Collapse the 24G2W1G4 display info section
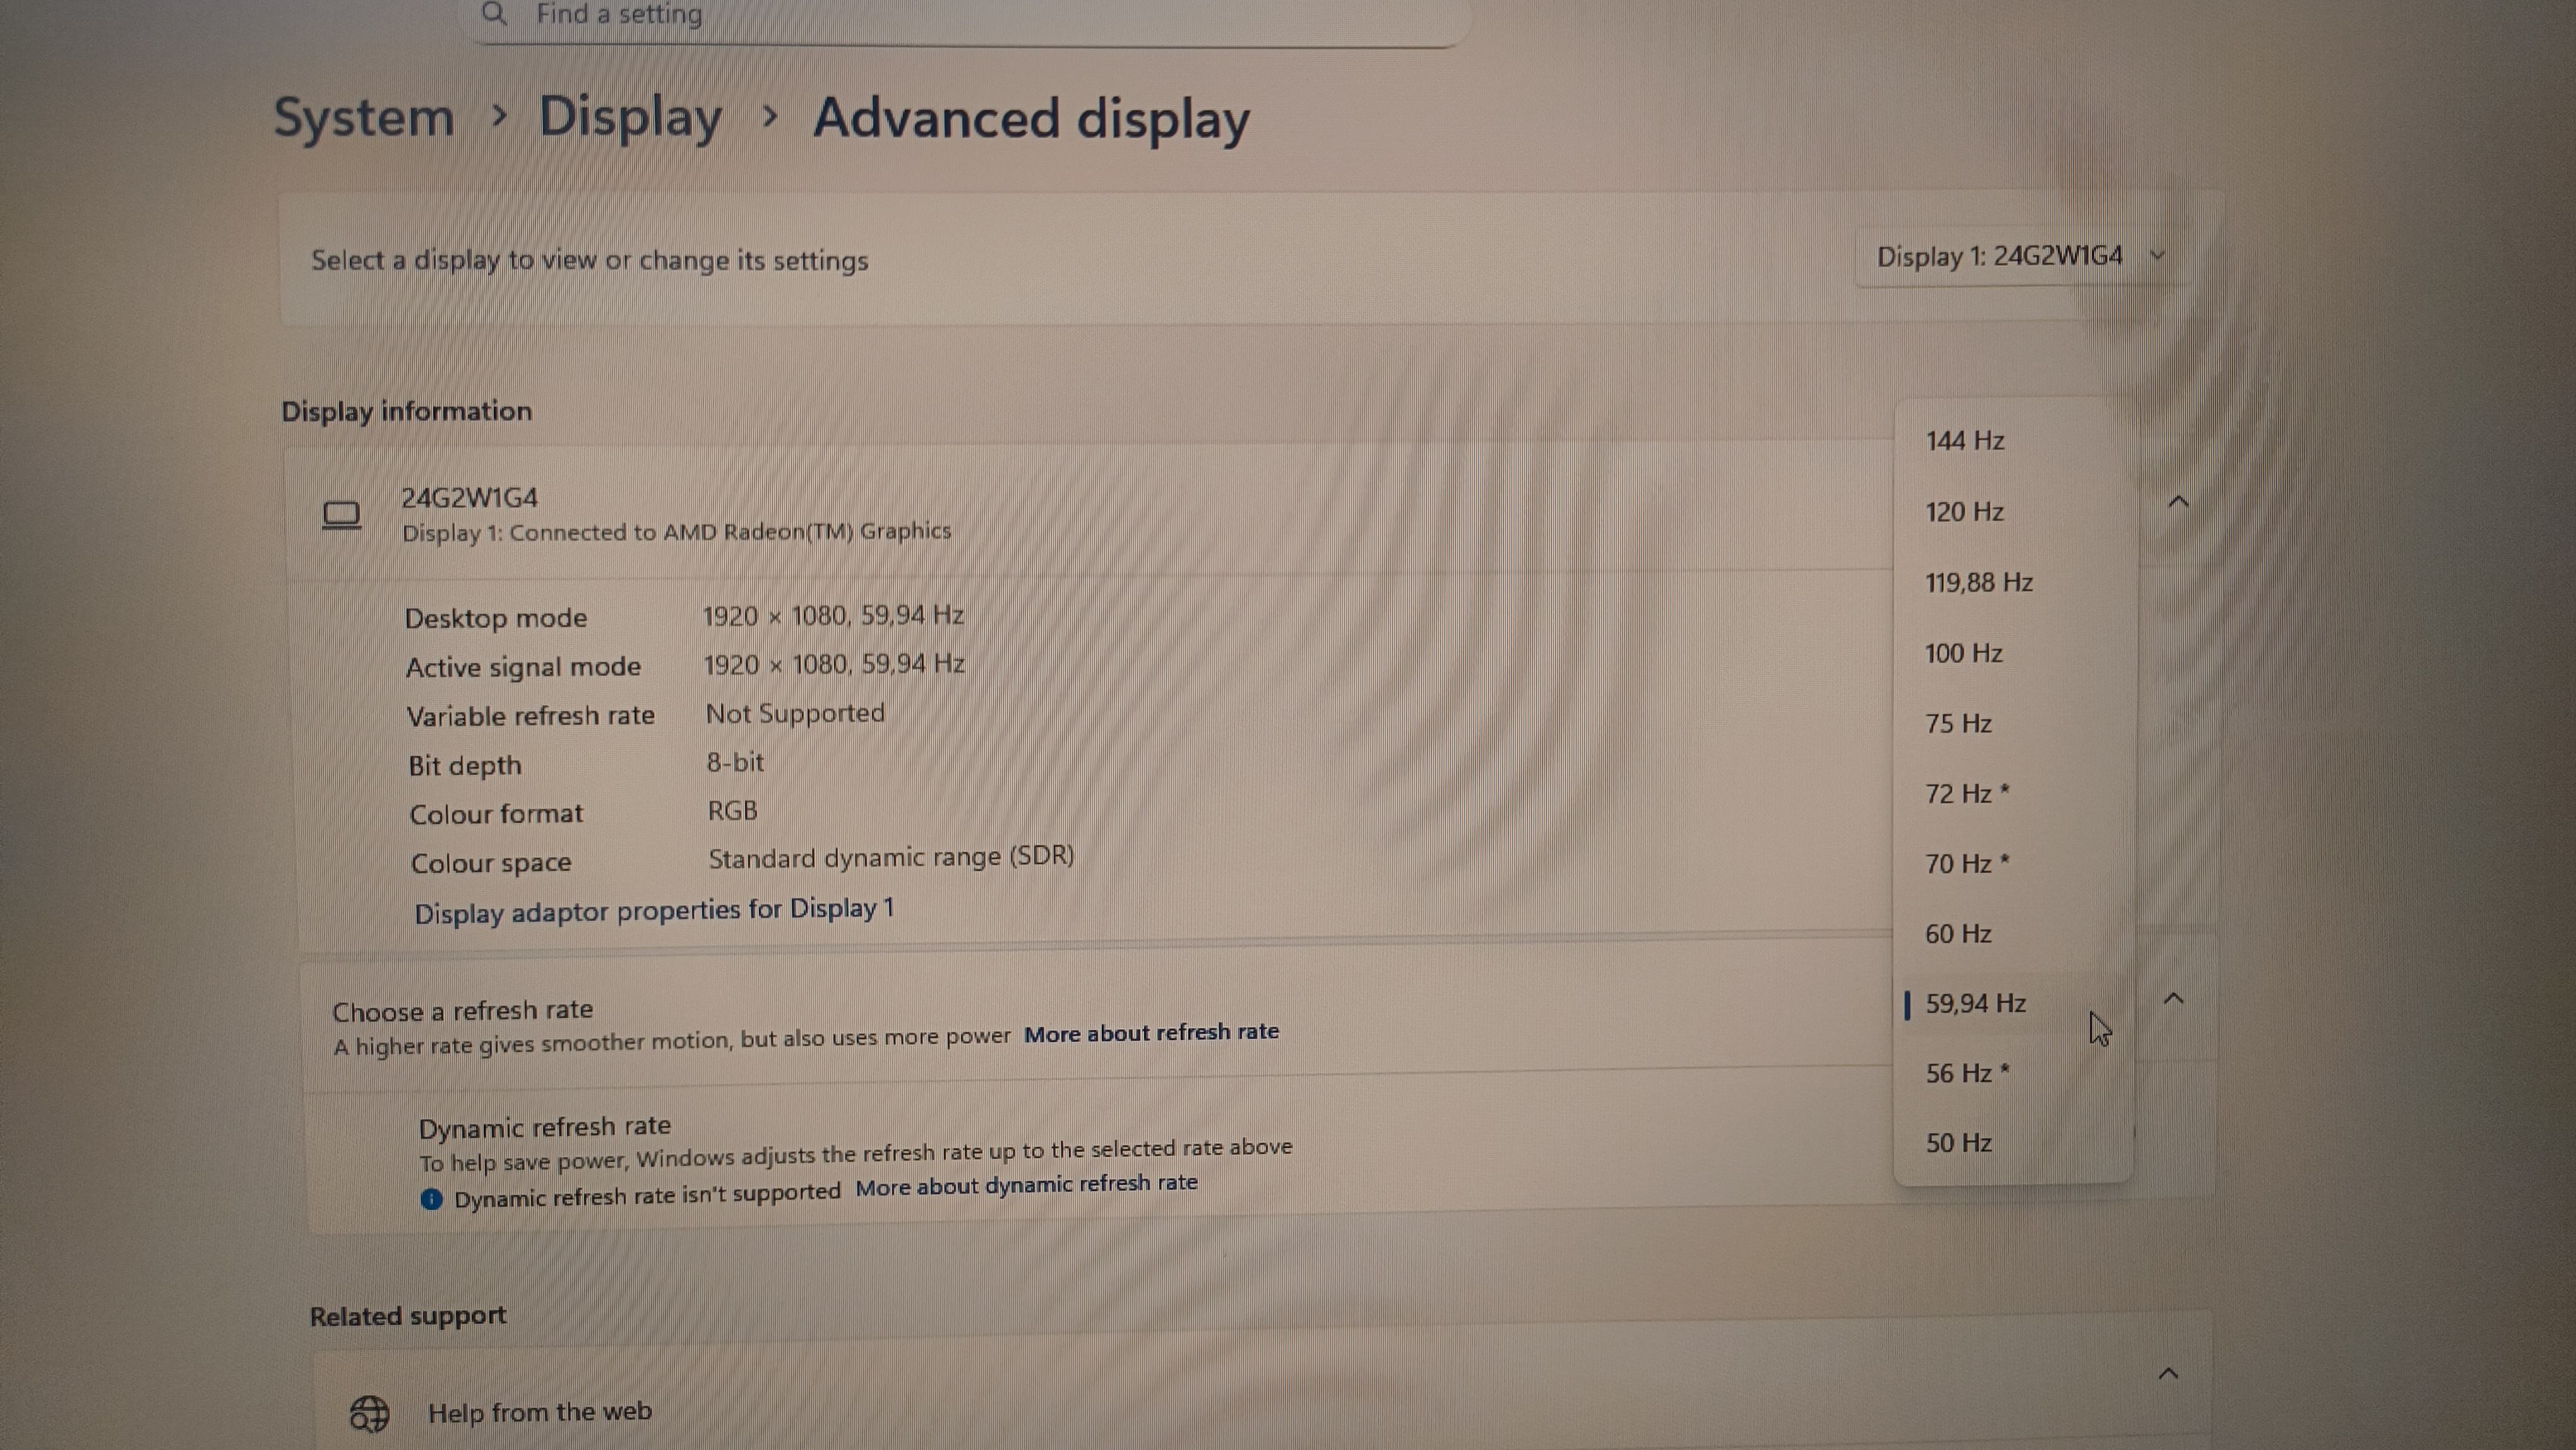 click(x=2178, y=502)
